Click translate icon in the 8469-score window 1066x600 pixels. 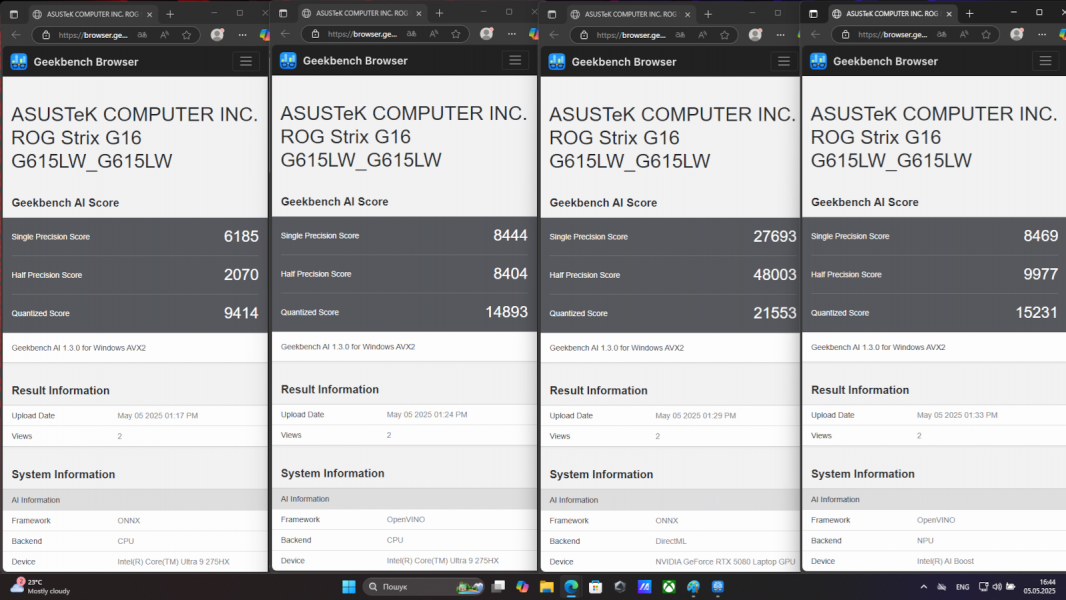coord(942,34)
